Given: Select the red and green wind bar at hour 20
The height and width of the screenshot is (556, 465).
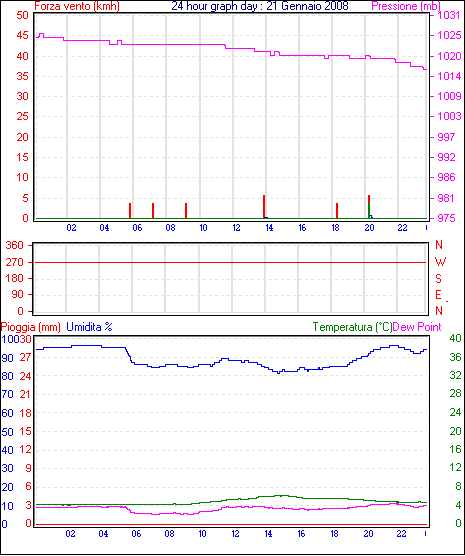Looking at the screenshot, I should click(x=369, y=207).
